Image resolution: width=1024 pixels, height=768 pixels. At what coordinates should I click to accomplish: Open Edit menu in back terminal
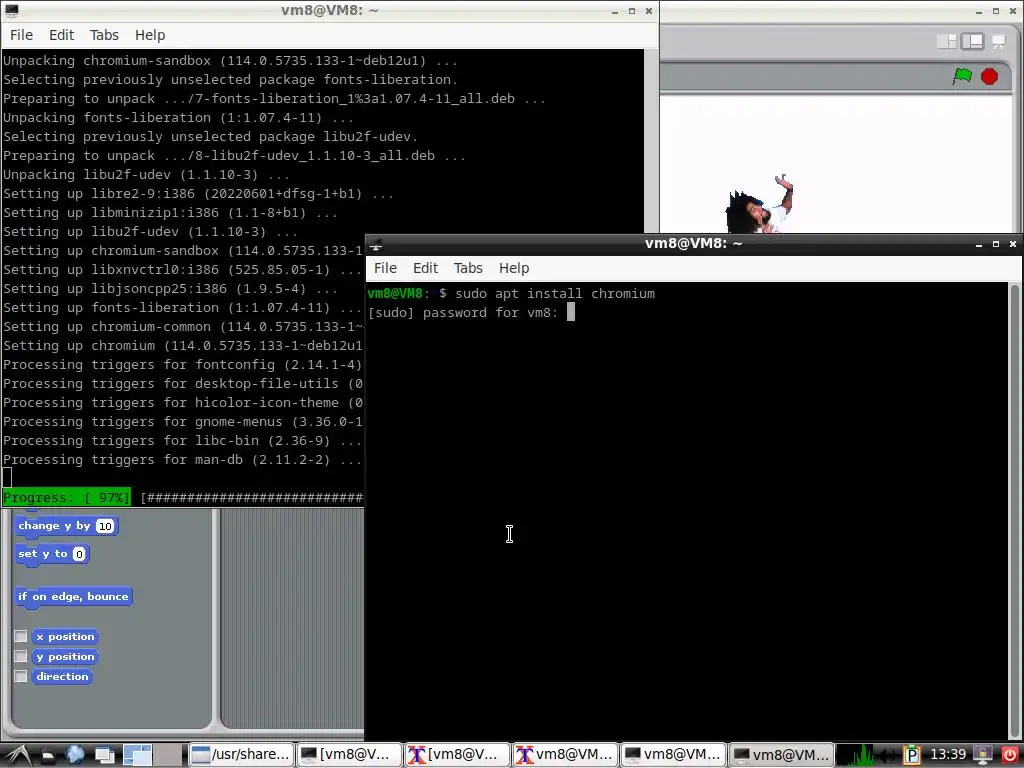[61, 35]
